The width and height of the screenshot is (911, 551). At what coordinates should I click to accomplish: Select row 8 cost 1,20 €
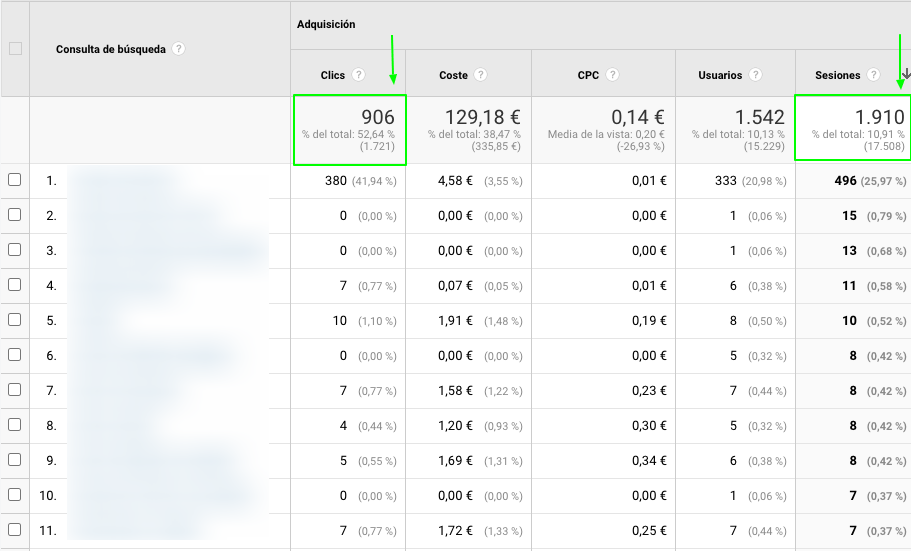[x=455, y=425]
